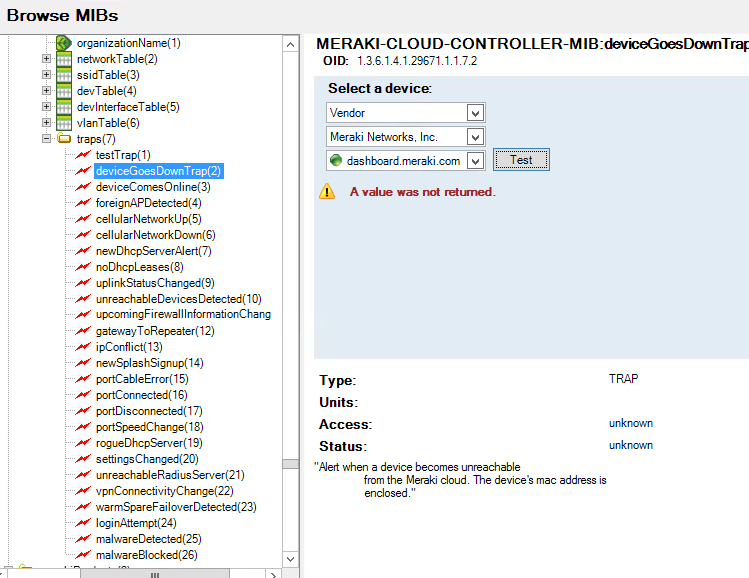Screen dimensions: 749x578
Task: Expand the devInterfaceTable(5) node
Action: [46, 107]
